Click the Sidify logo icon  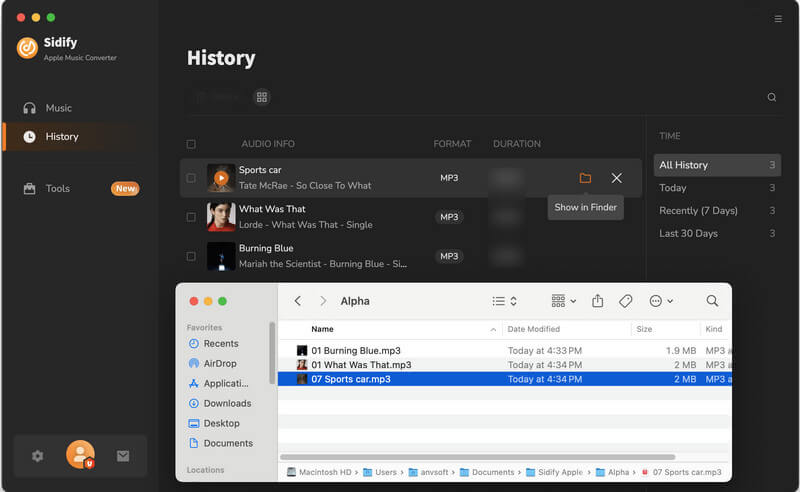pyautogui.click(x=27, y=48)
